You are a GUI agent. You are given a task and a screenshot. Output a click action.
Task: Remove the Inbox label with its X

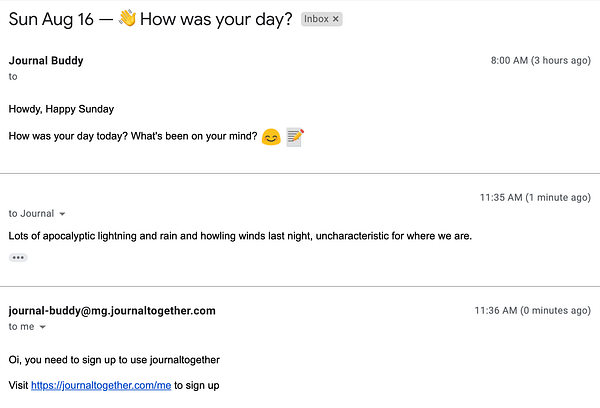tap(336, 19)
